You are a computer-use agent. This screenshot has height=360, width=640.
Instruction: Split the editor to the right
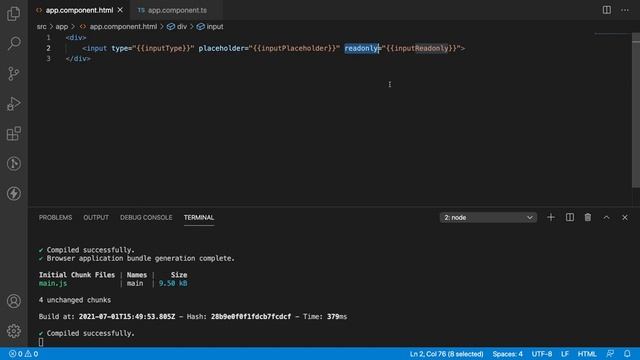tap(607, 10)
